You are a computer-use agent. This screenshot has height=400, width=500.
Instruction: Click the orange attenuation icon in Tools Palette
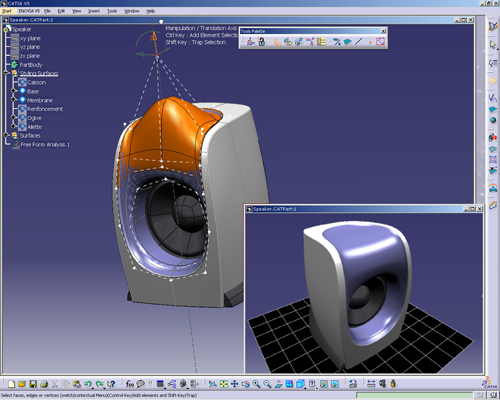tap(277, 42)
